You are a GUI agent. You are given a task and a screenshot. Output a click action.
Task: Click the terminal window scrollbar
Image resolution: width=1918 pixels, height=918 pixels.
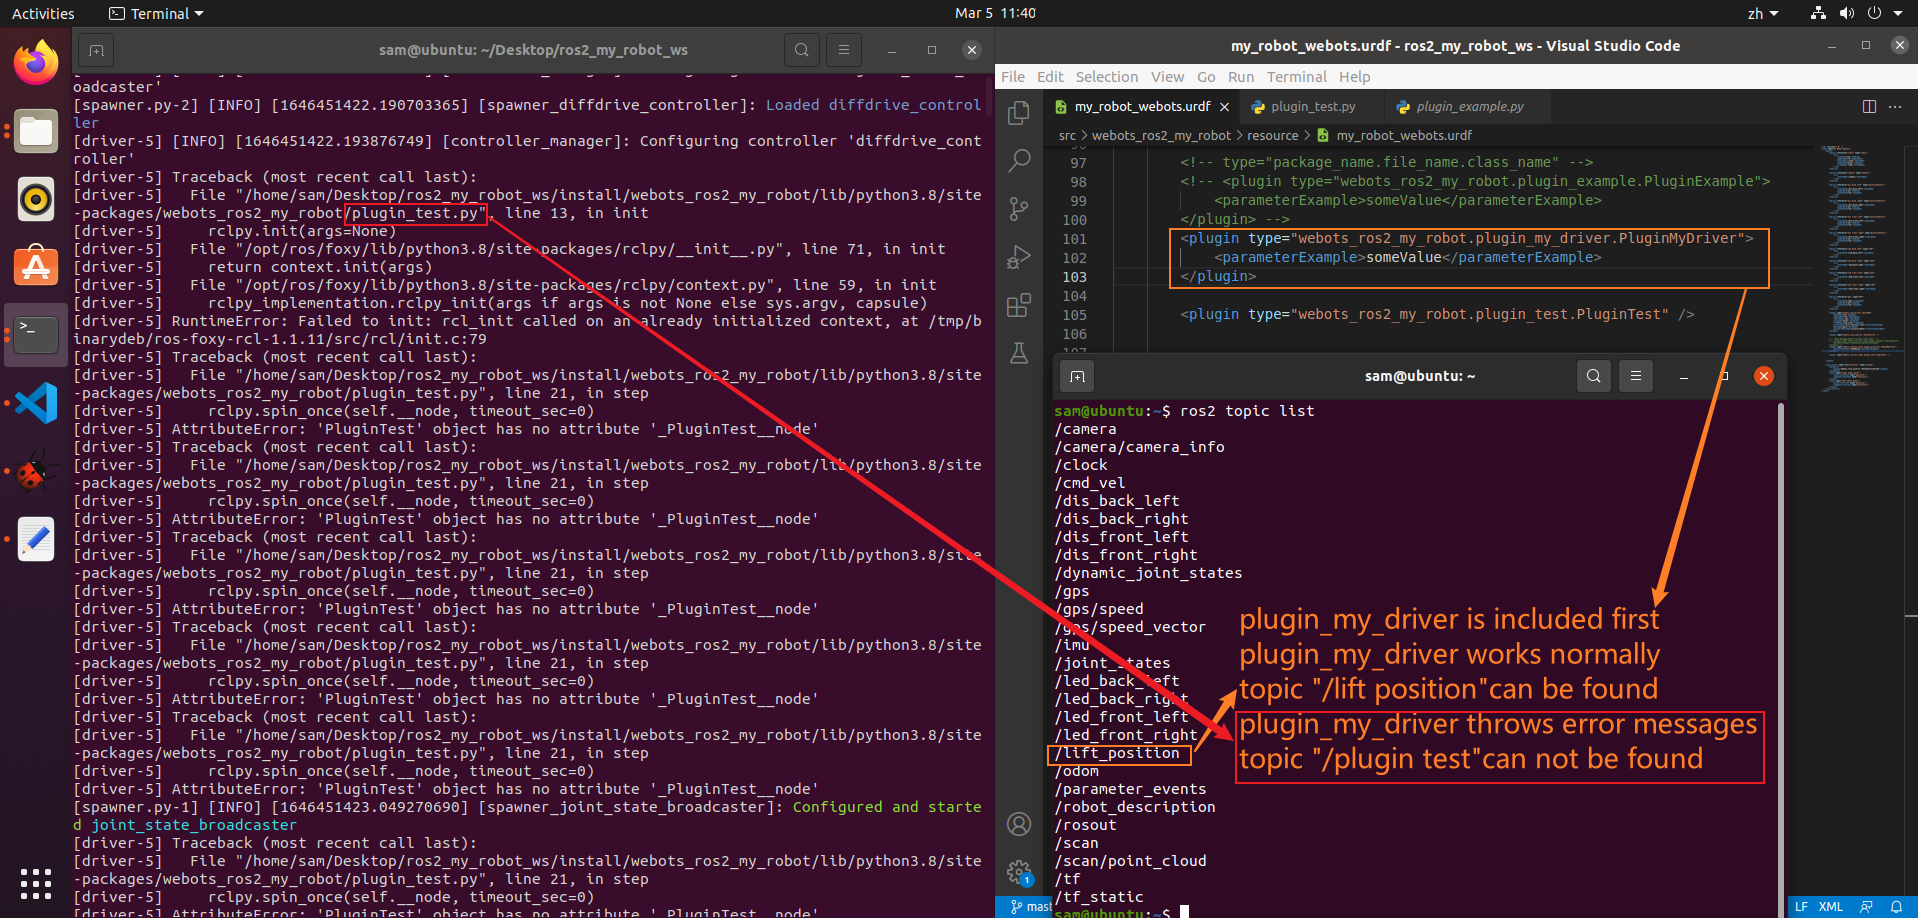point(1780,650)
